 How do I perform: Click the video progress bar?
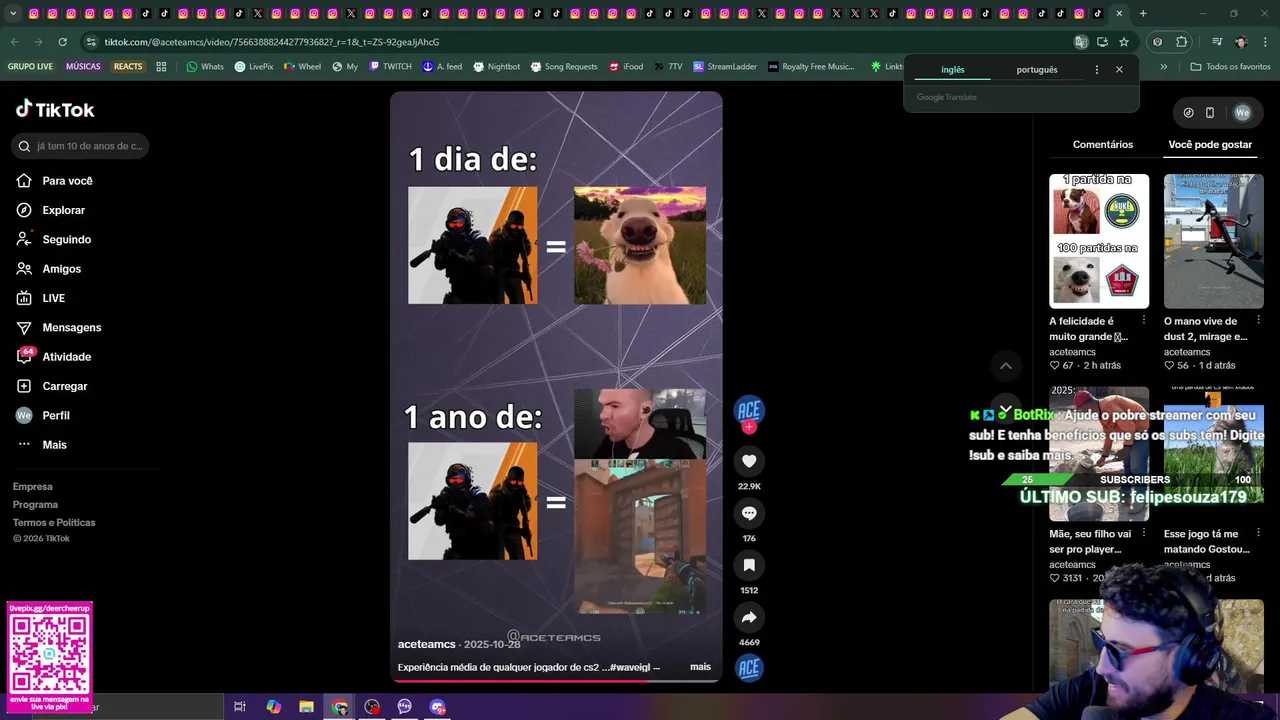(556, 681)
